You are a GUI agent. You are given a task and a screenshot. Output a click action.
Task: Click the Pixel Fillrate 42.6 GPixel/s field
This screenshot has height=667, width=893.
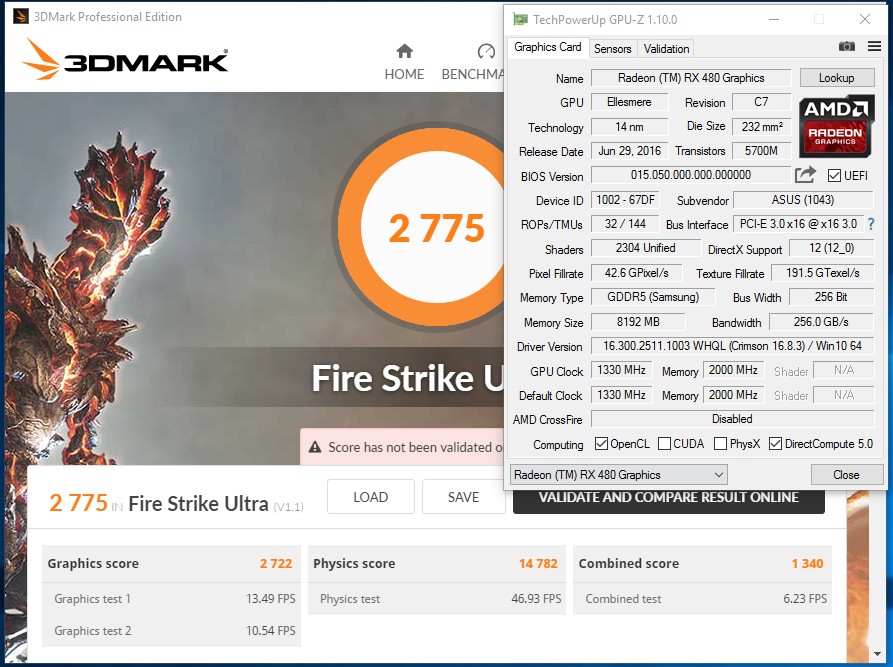pyautogui.click(x=636, y=273)
